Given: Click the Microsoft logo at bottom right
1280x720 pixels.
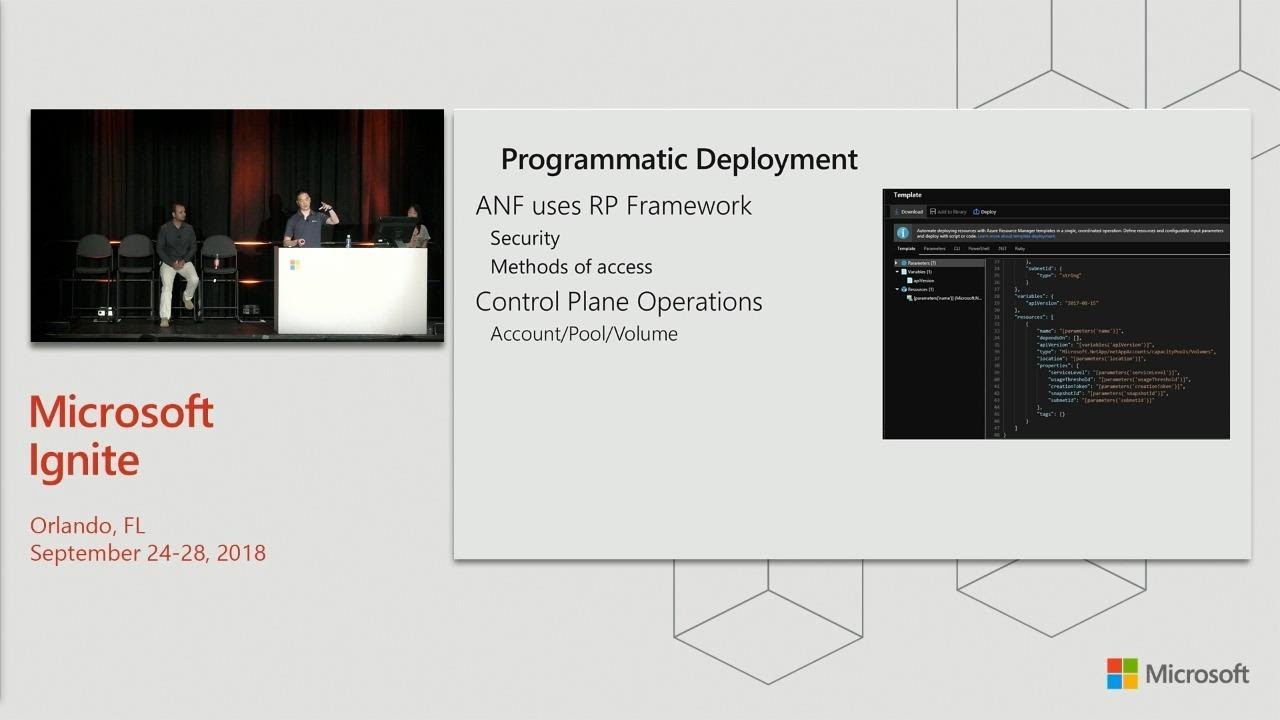Looking at the screenshot, I should point(1177,673).
